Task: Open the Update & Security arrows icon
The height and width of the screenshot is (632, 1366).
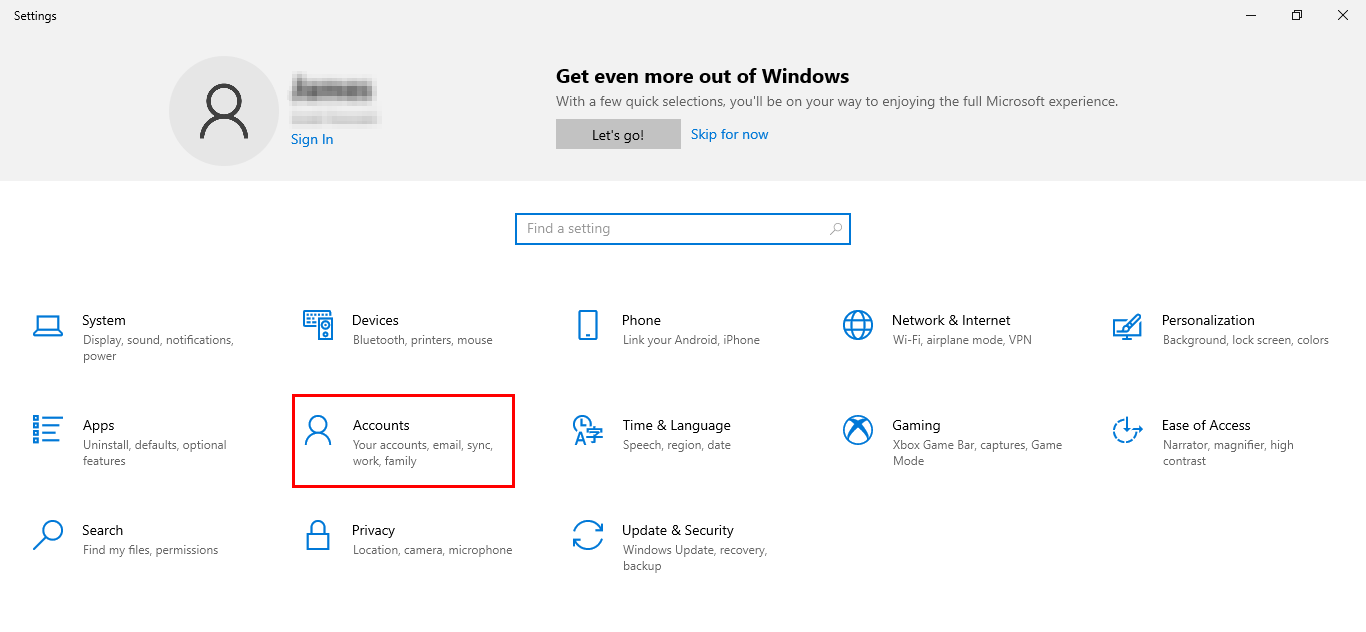Action: (588, 535)
